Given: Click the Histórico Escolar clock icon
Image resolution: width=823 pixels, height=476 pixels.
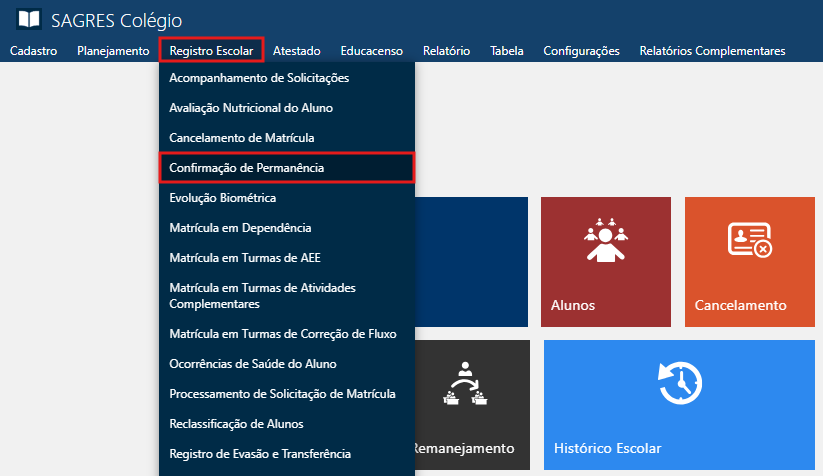Looking at the screenshot, I should 679,384.
